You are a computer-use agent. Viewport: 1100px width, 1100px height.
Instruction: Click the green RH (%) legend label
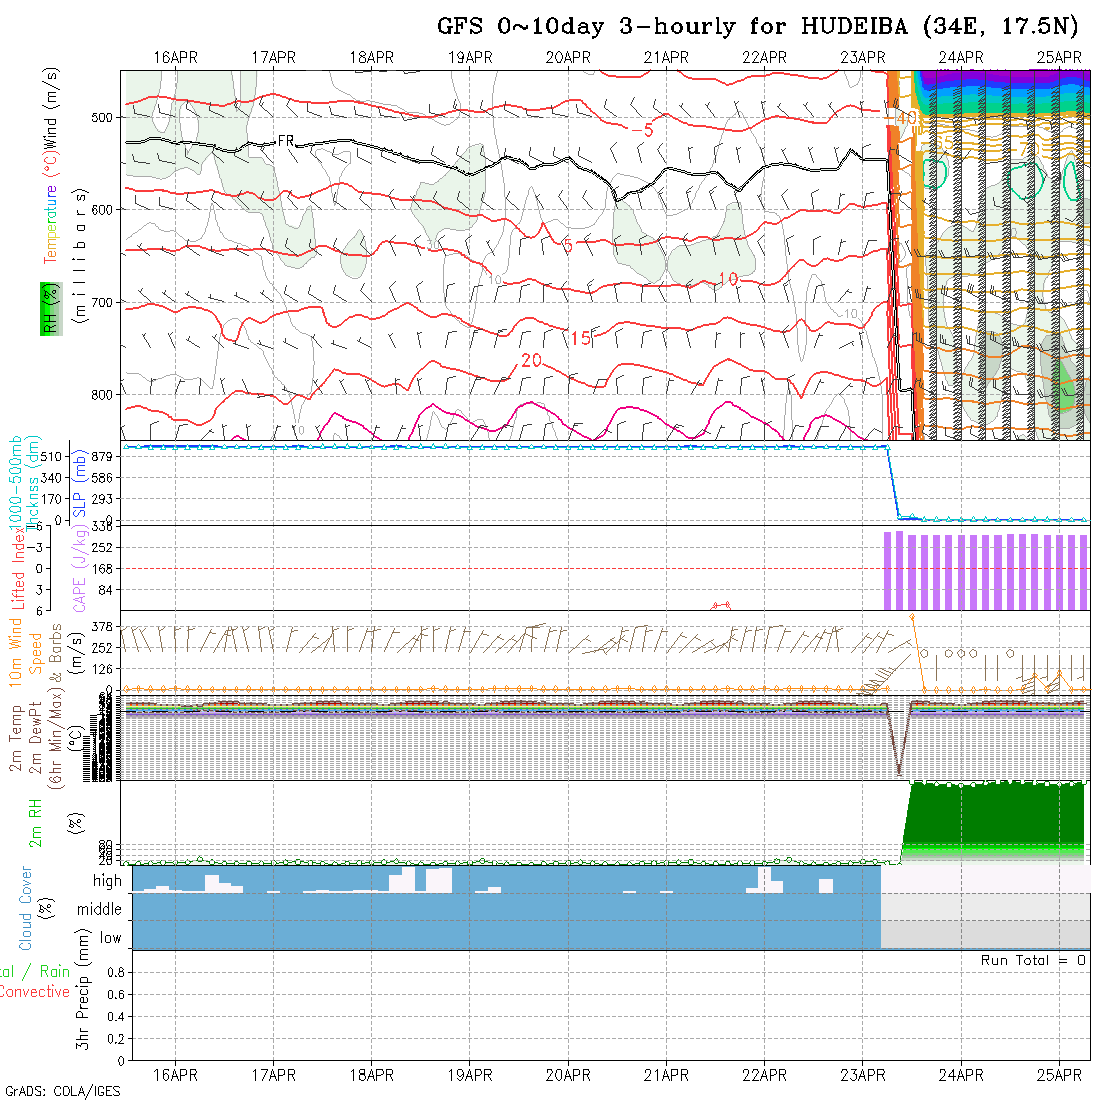51,309
